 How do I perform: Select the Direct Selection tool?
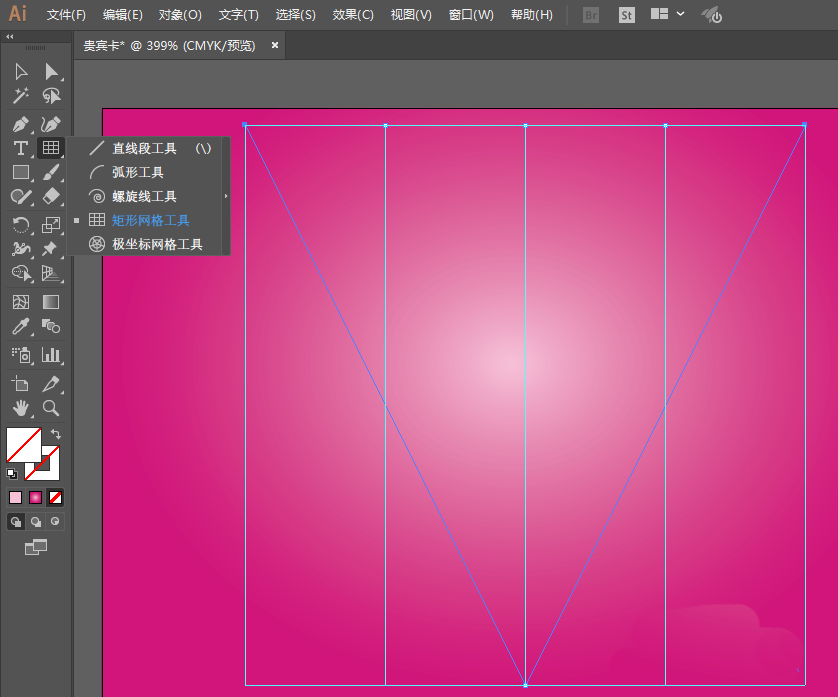[51, 72]
